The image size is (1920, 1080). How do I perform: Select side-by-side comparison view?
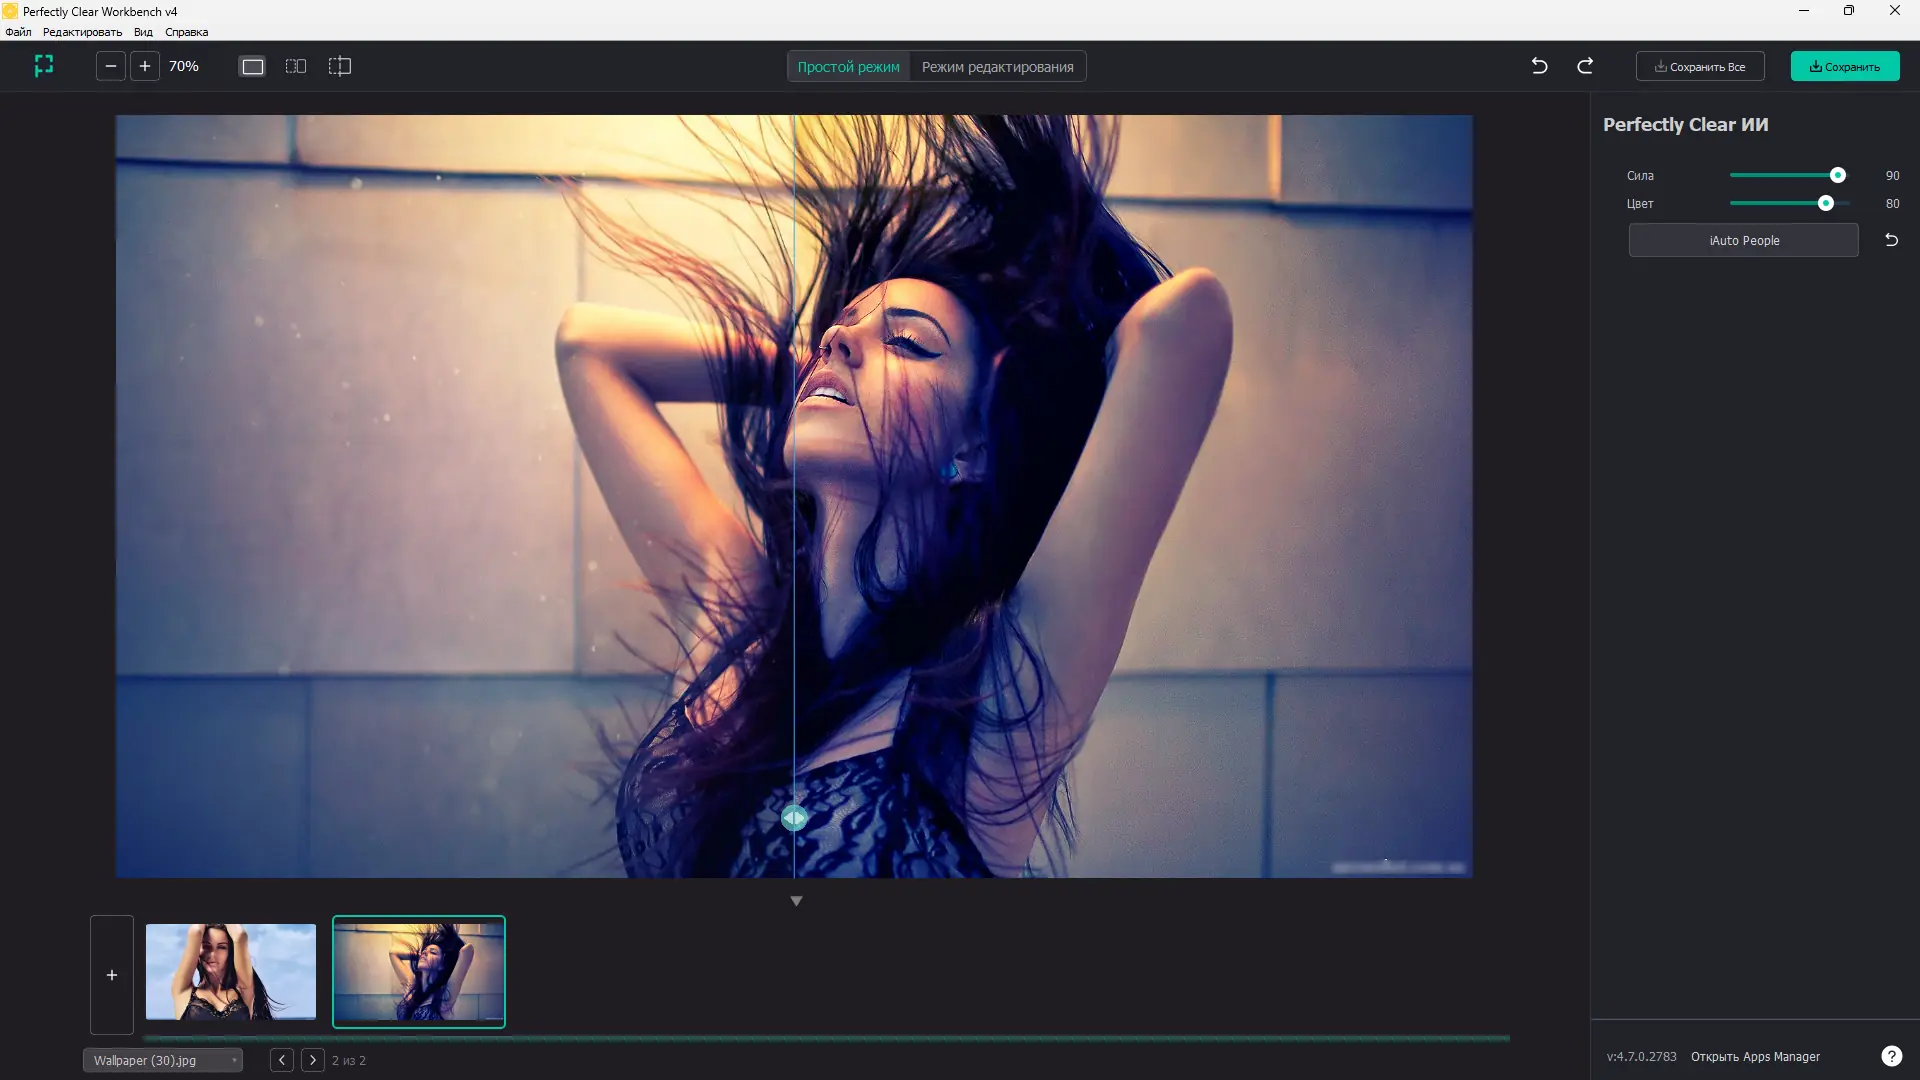coord(296,66)
